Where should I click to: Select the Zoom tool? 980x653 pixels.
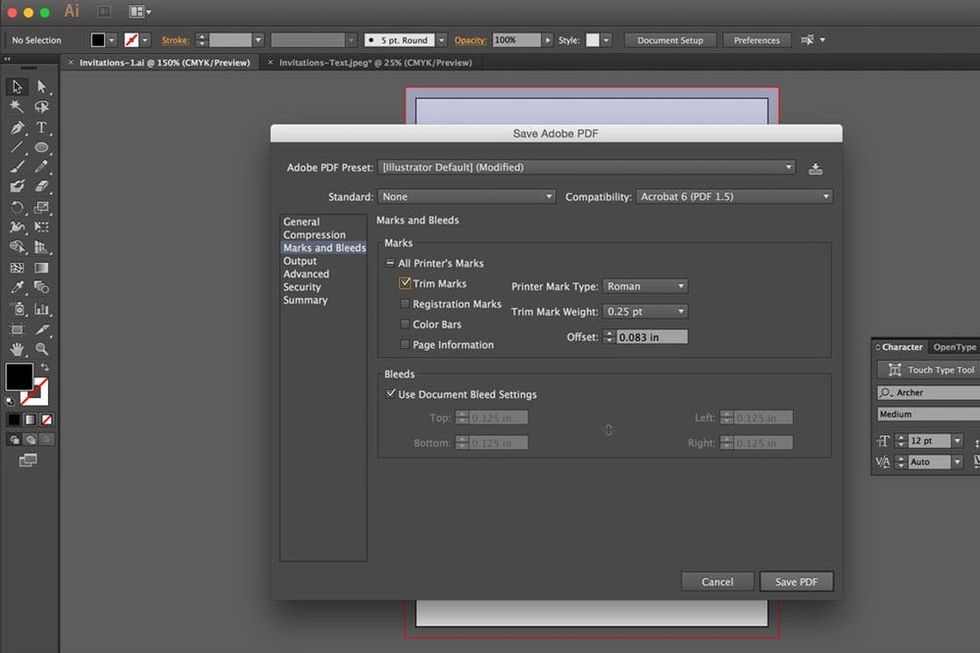point(42,349)
